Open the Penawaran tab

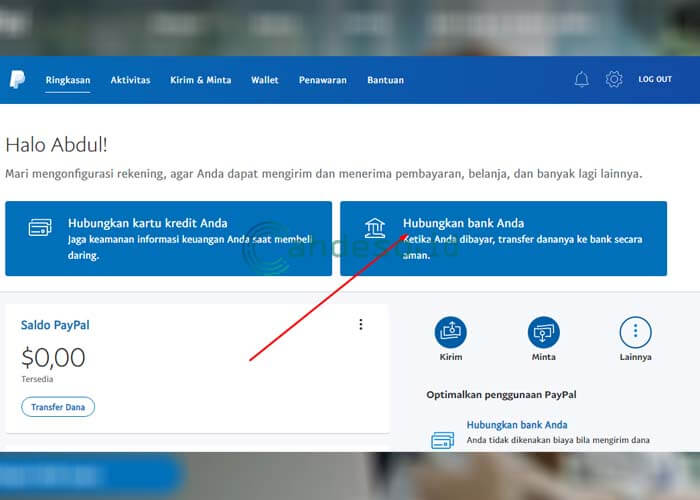tap(323, 80)
